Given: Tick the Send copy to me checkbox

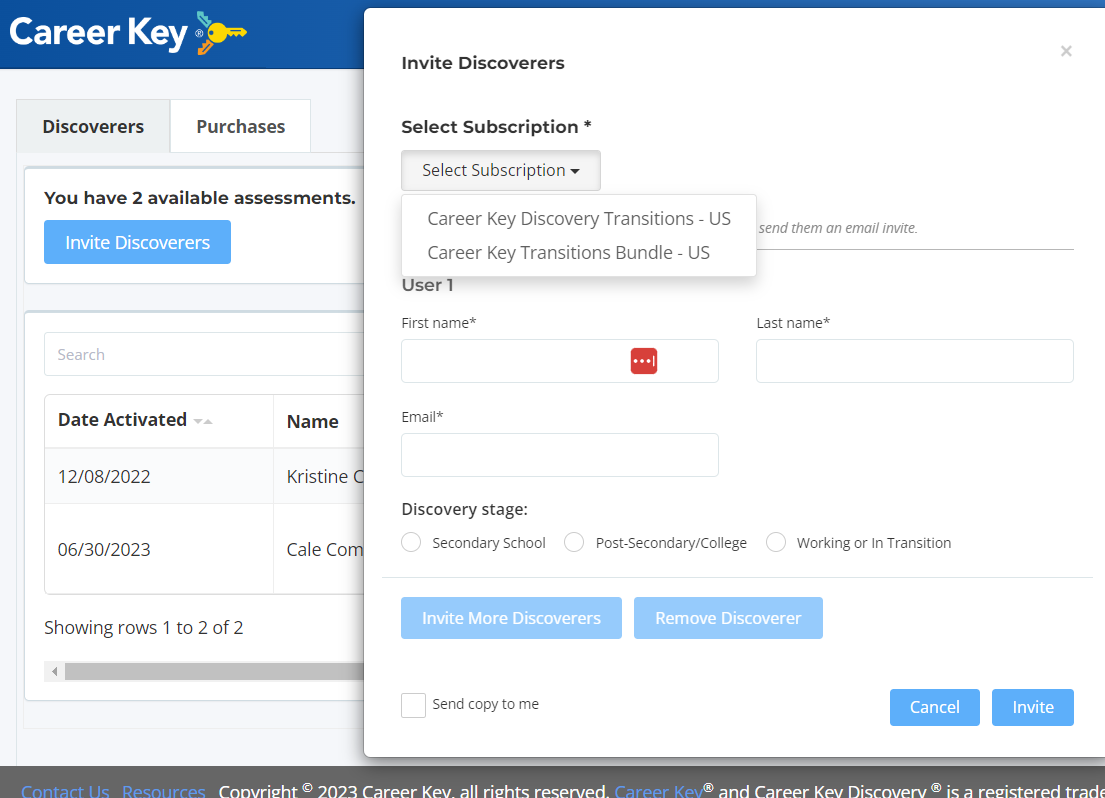Looking at the screenshot, I should (x=414, y=705).
